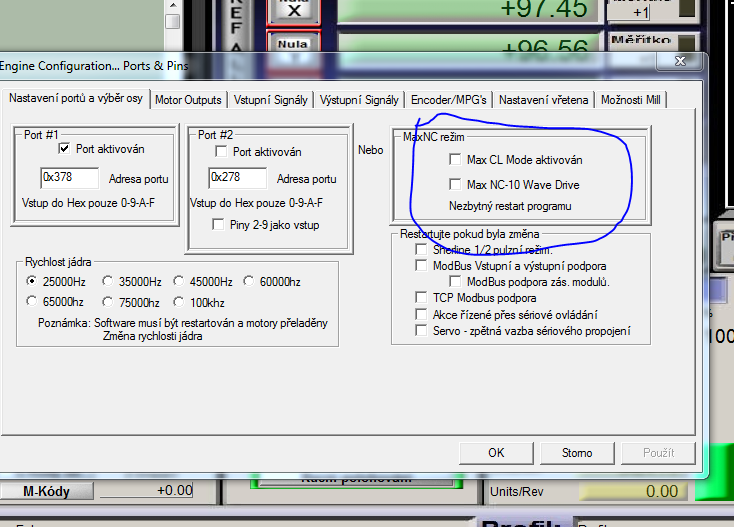Open the Výstupní Signály tab
This screenshot has width=734, height=527.
(359, 100)
